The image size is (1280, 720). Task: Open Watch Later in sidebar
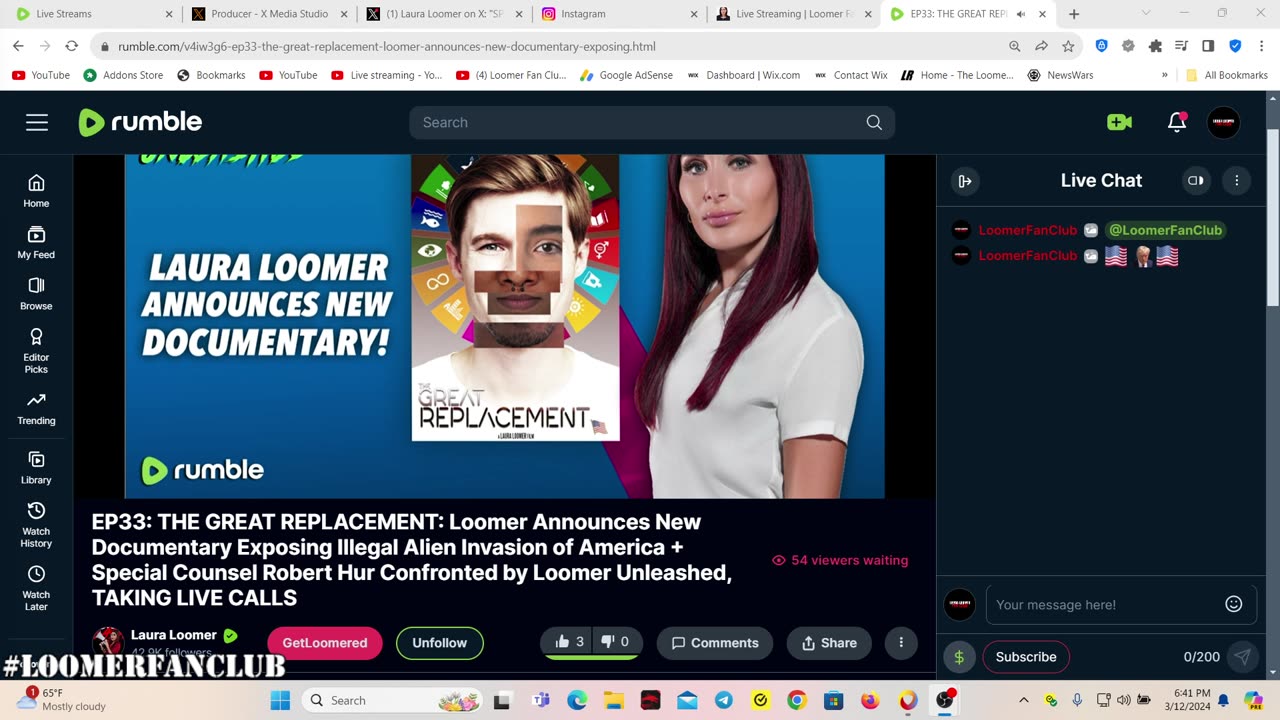click(x=36, y=588)
